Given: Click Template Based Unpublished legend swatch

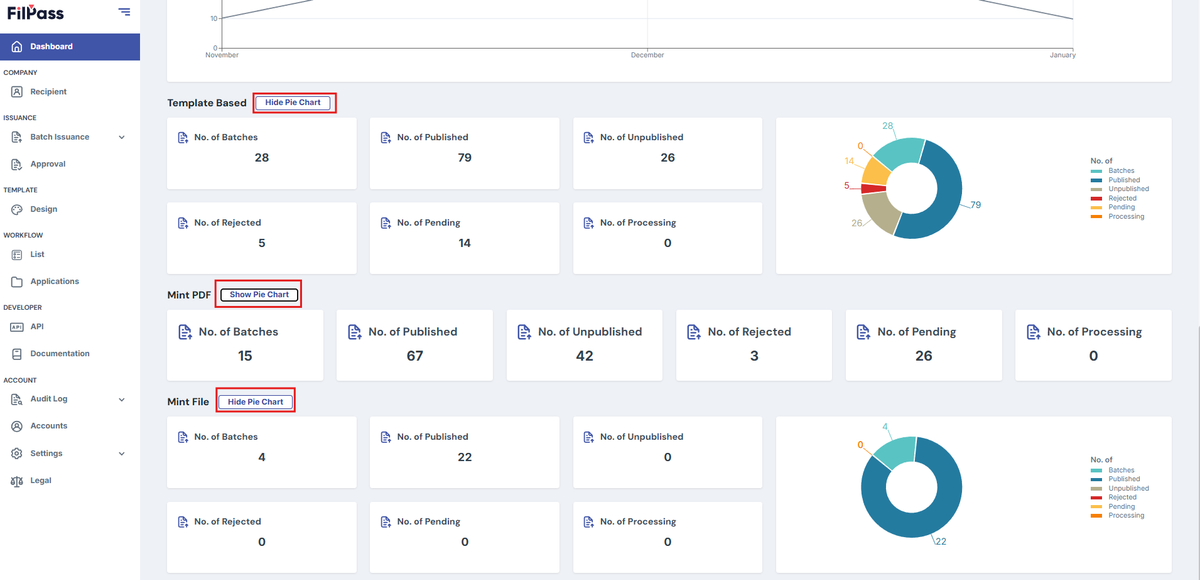Looking at the screenshot, I should coord(1097,189).
